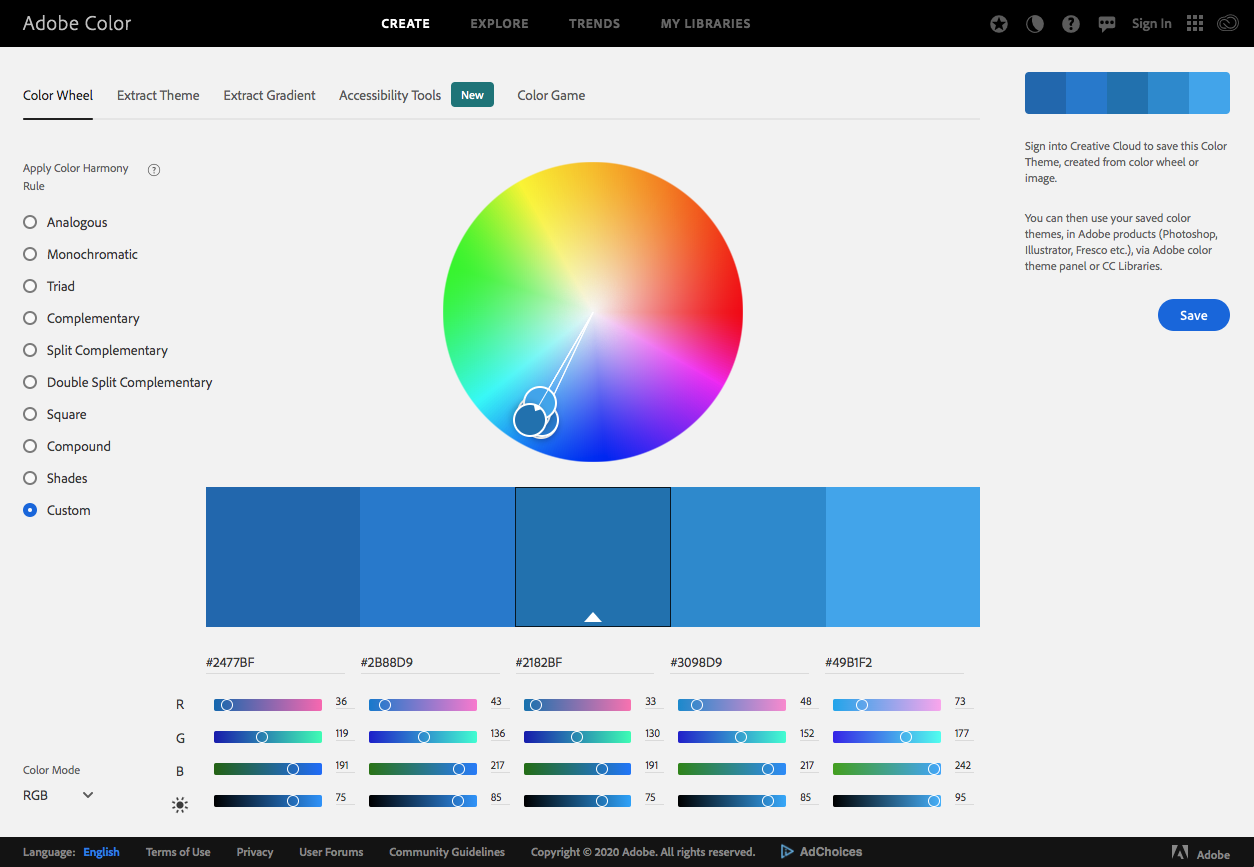Image resolution: width=1254 pixels, height=867 pixels.
Task: Click the G value 130 field
Action: click(x=653, y=734)
